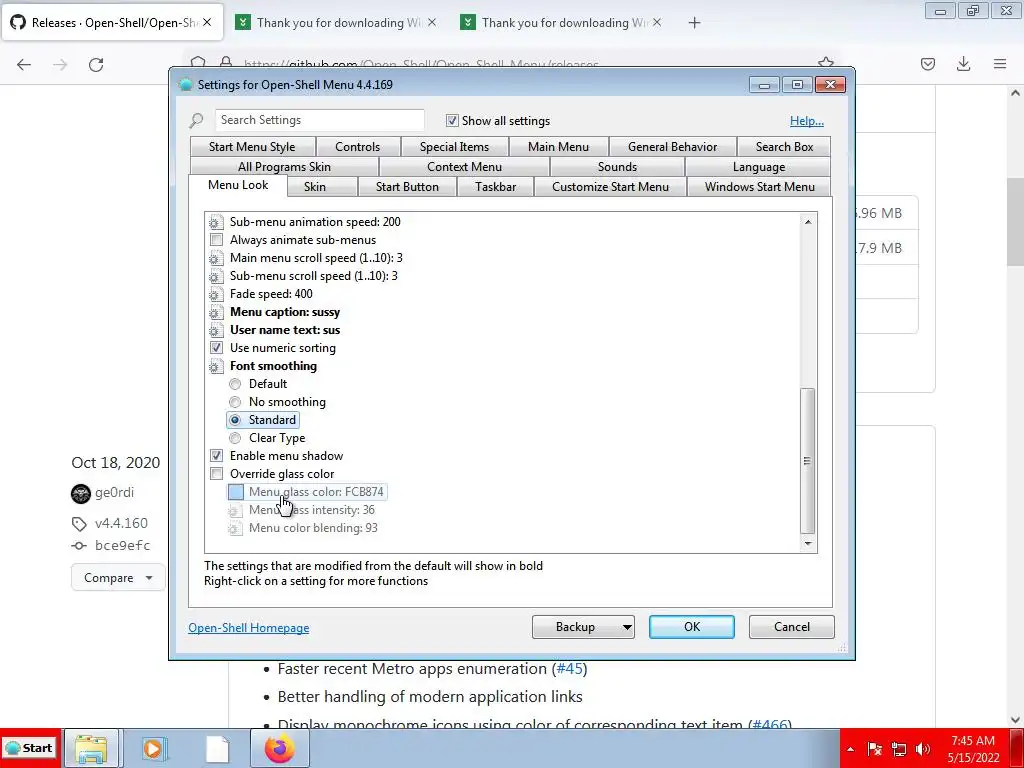Viewport: 1024px width, 768px height.
Task: Open the Controls tab
Action: pos(357,147)
